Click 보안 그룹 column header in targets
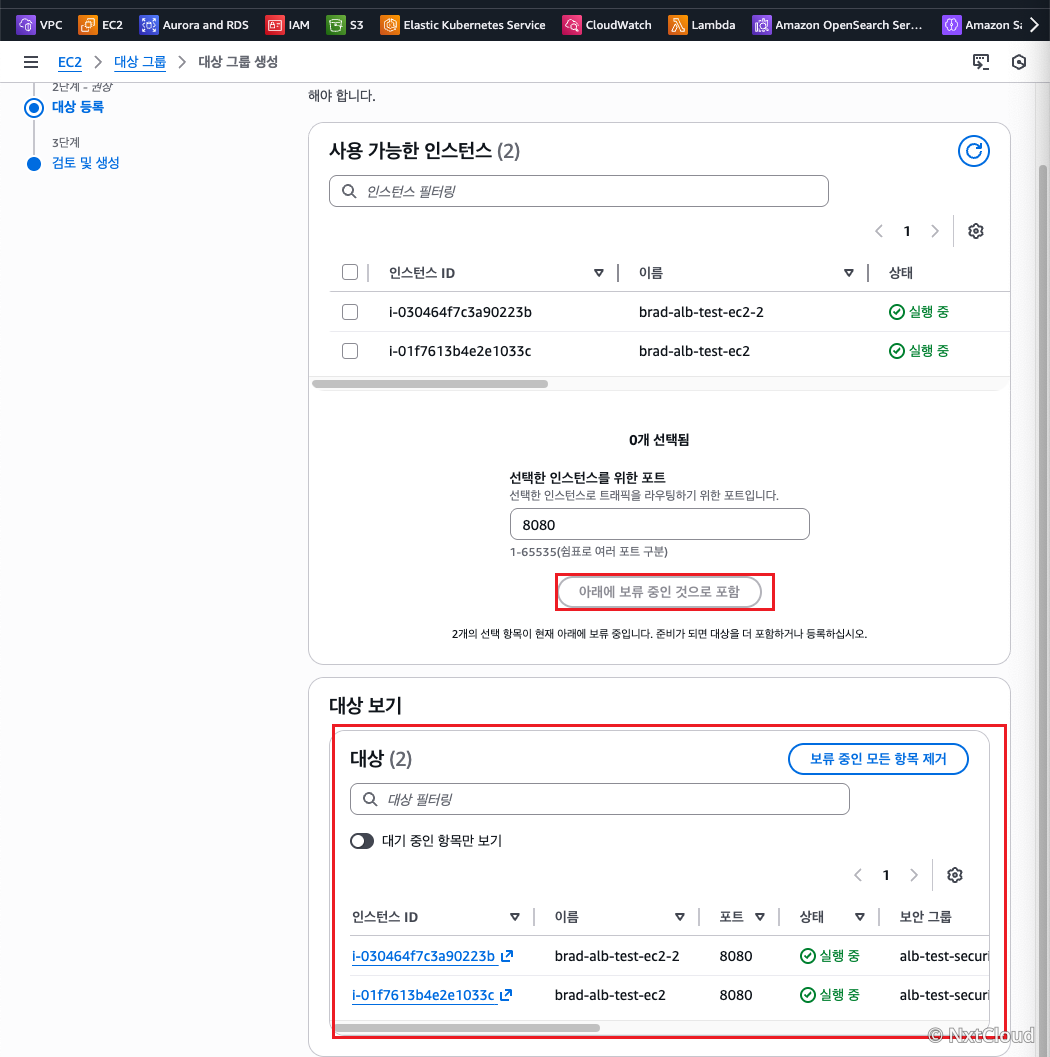The width and height of the screenshot is (1050, 1057). click(925, 917)
